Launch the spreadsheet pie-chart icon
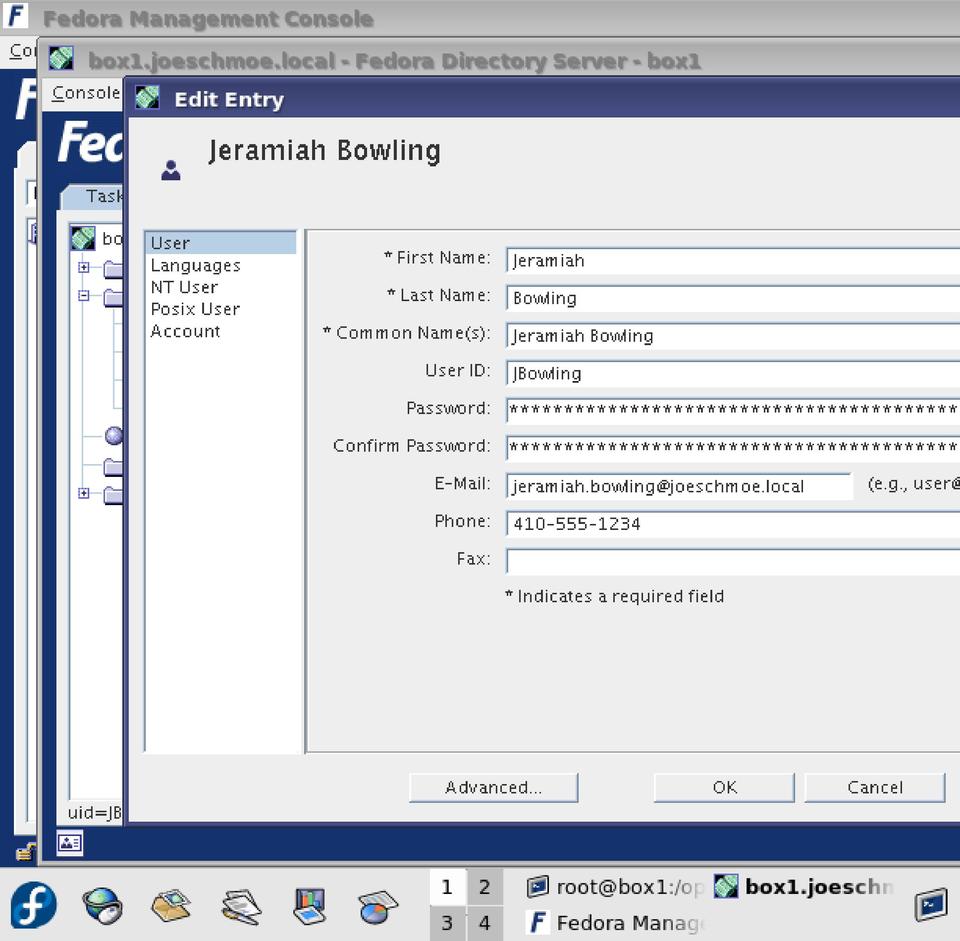This screenshot has height=941, width=960. [378, 906]
